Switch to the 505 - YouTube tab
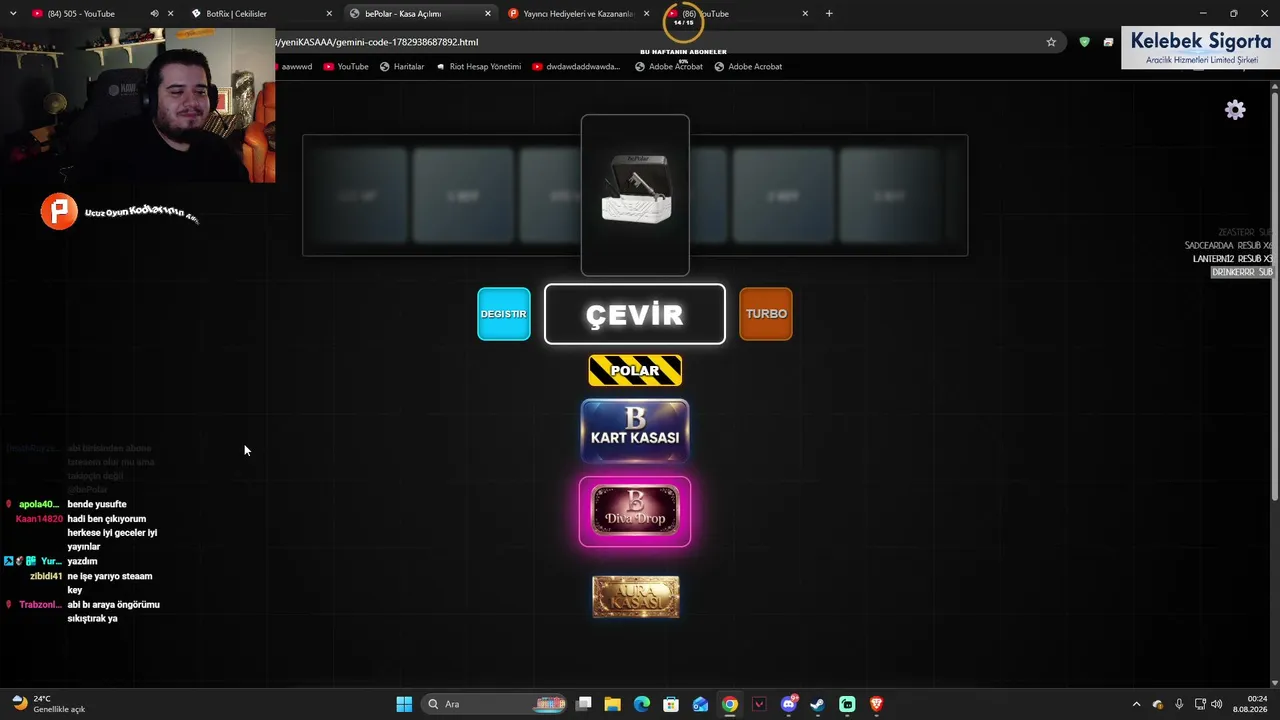This screenshot has height=720, width=1280. tap(81, 14)
